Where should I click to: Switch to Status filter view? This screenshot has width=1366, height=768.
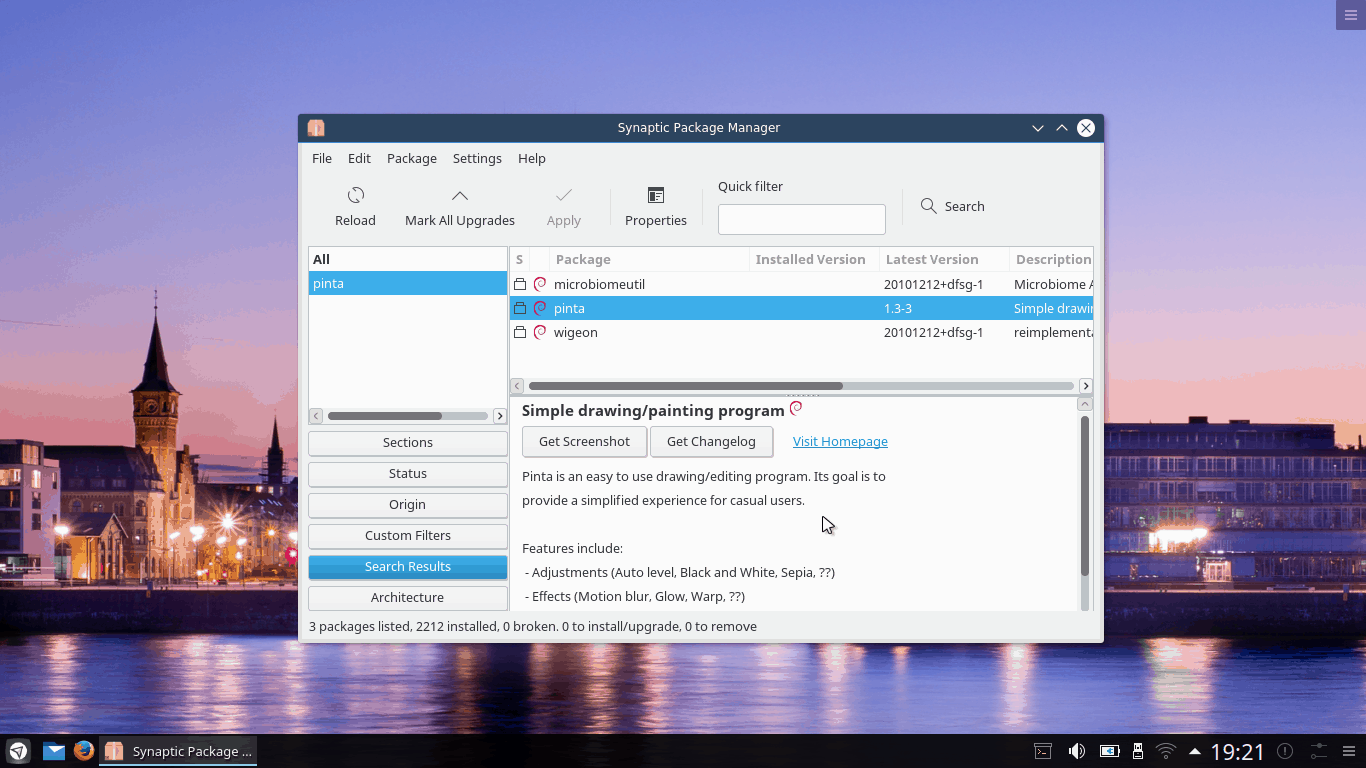point(408,473)
